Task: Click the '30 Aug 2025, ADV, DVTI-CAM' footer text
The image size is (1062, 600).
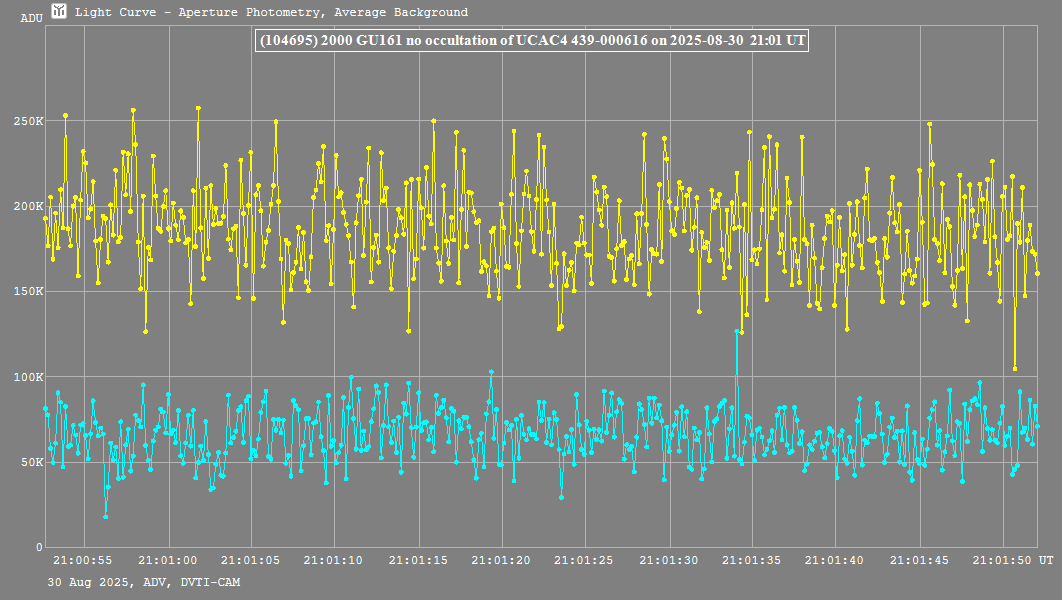Action: (143, 582)
